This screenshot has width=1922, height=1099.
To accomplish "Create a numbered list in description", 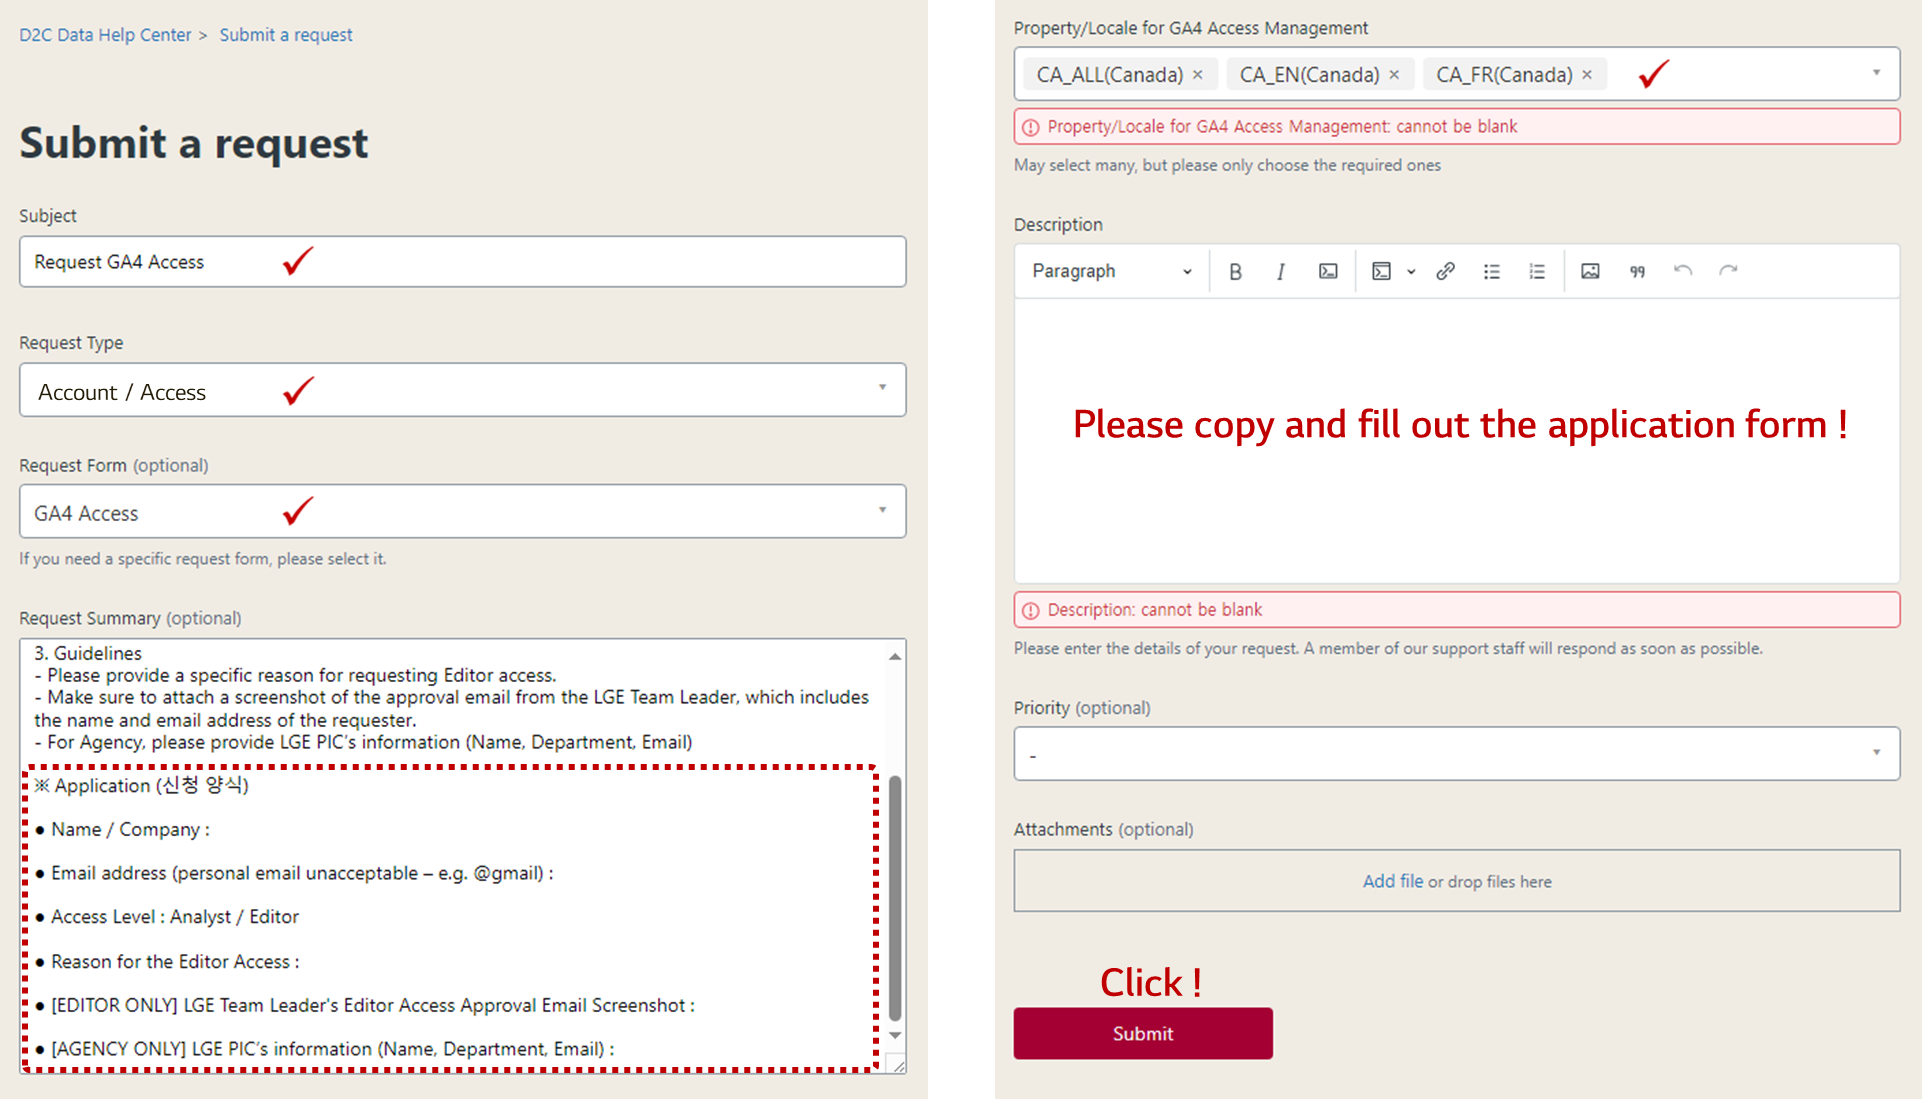I will click(1537, 271).
